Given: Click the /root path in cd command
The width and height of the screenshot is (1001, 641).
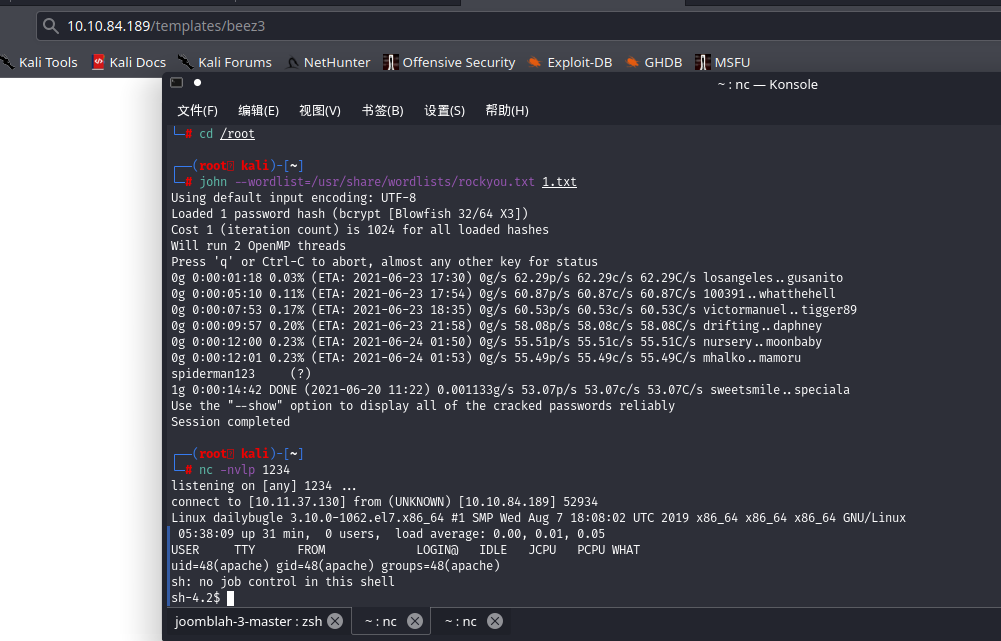Looking at the screenshot, I should coord(237,133).
